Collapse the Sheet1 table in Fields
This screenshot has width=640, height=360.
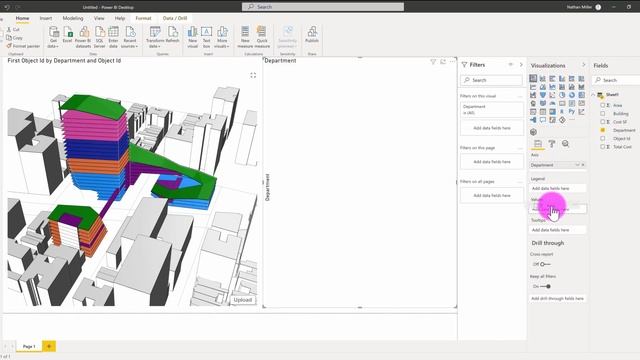pyautogui.click(x=593, y=95)
